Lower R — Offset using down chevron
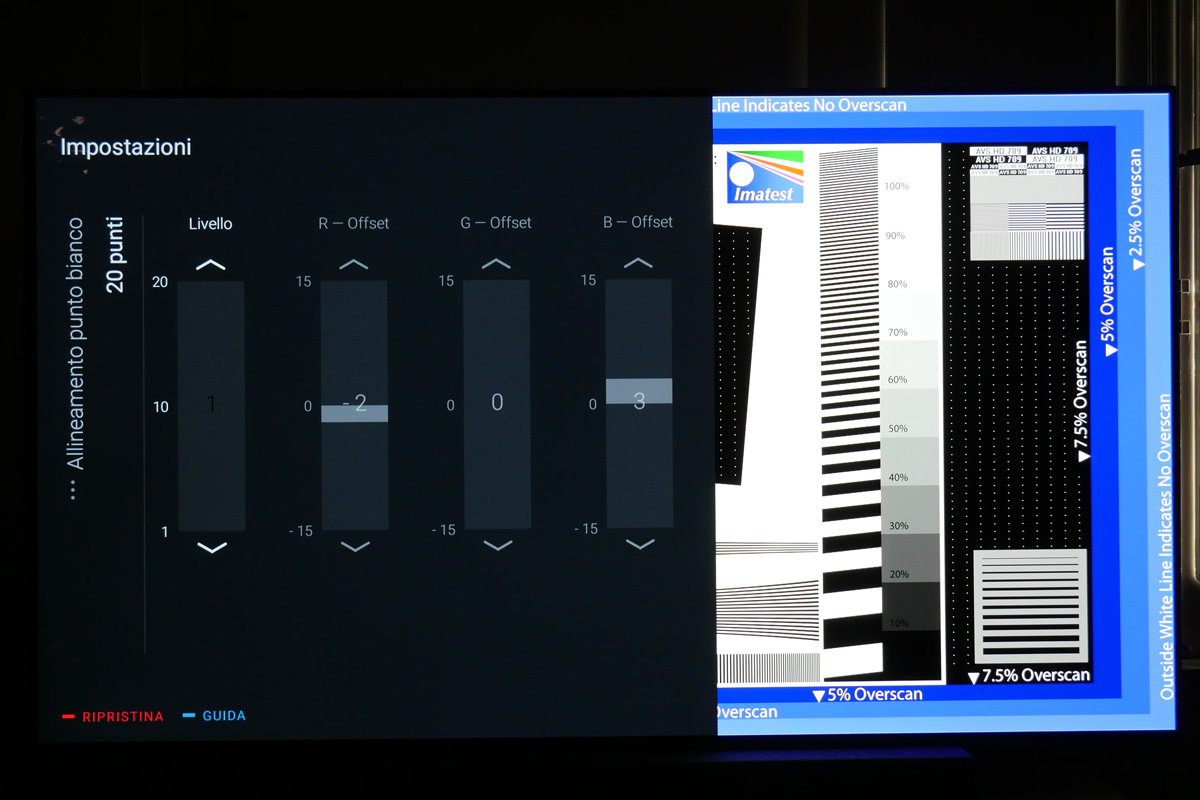 click(x=355, y=546)
